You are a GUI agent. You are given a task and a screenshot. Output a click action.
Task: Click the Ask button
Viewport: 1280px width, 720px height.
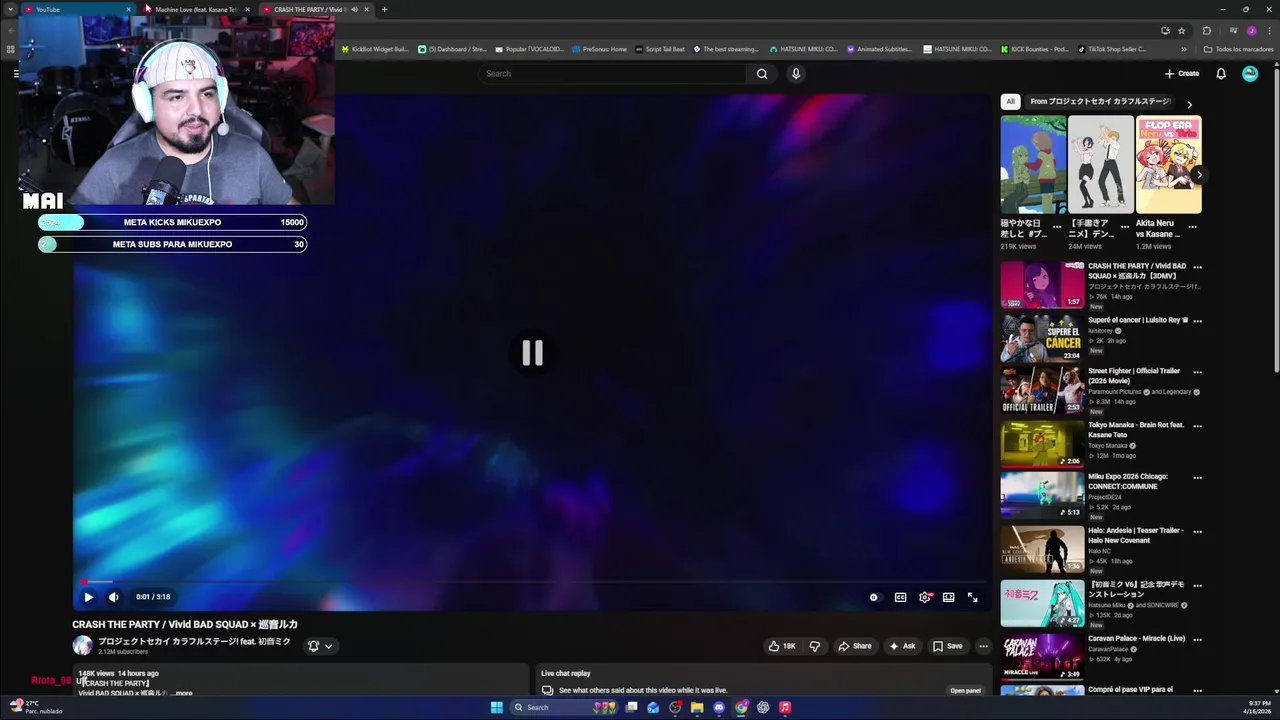902,646
